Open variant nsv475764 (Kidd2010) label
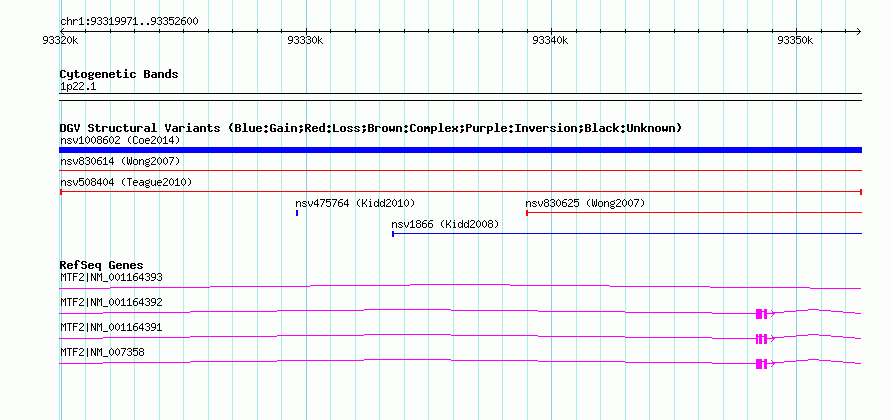Viewport: 890px width, 420px height. (355, 203)
